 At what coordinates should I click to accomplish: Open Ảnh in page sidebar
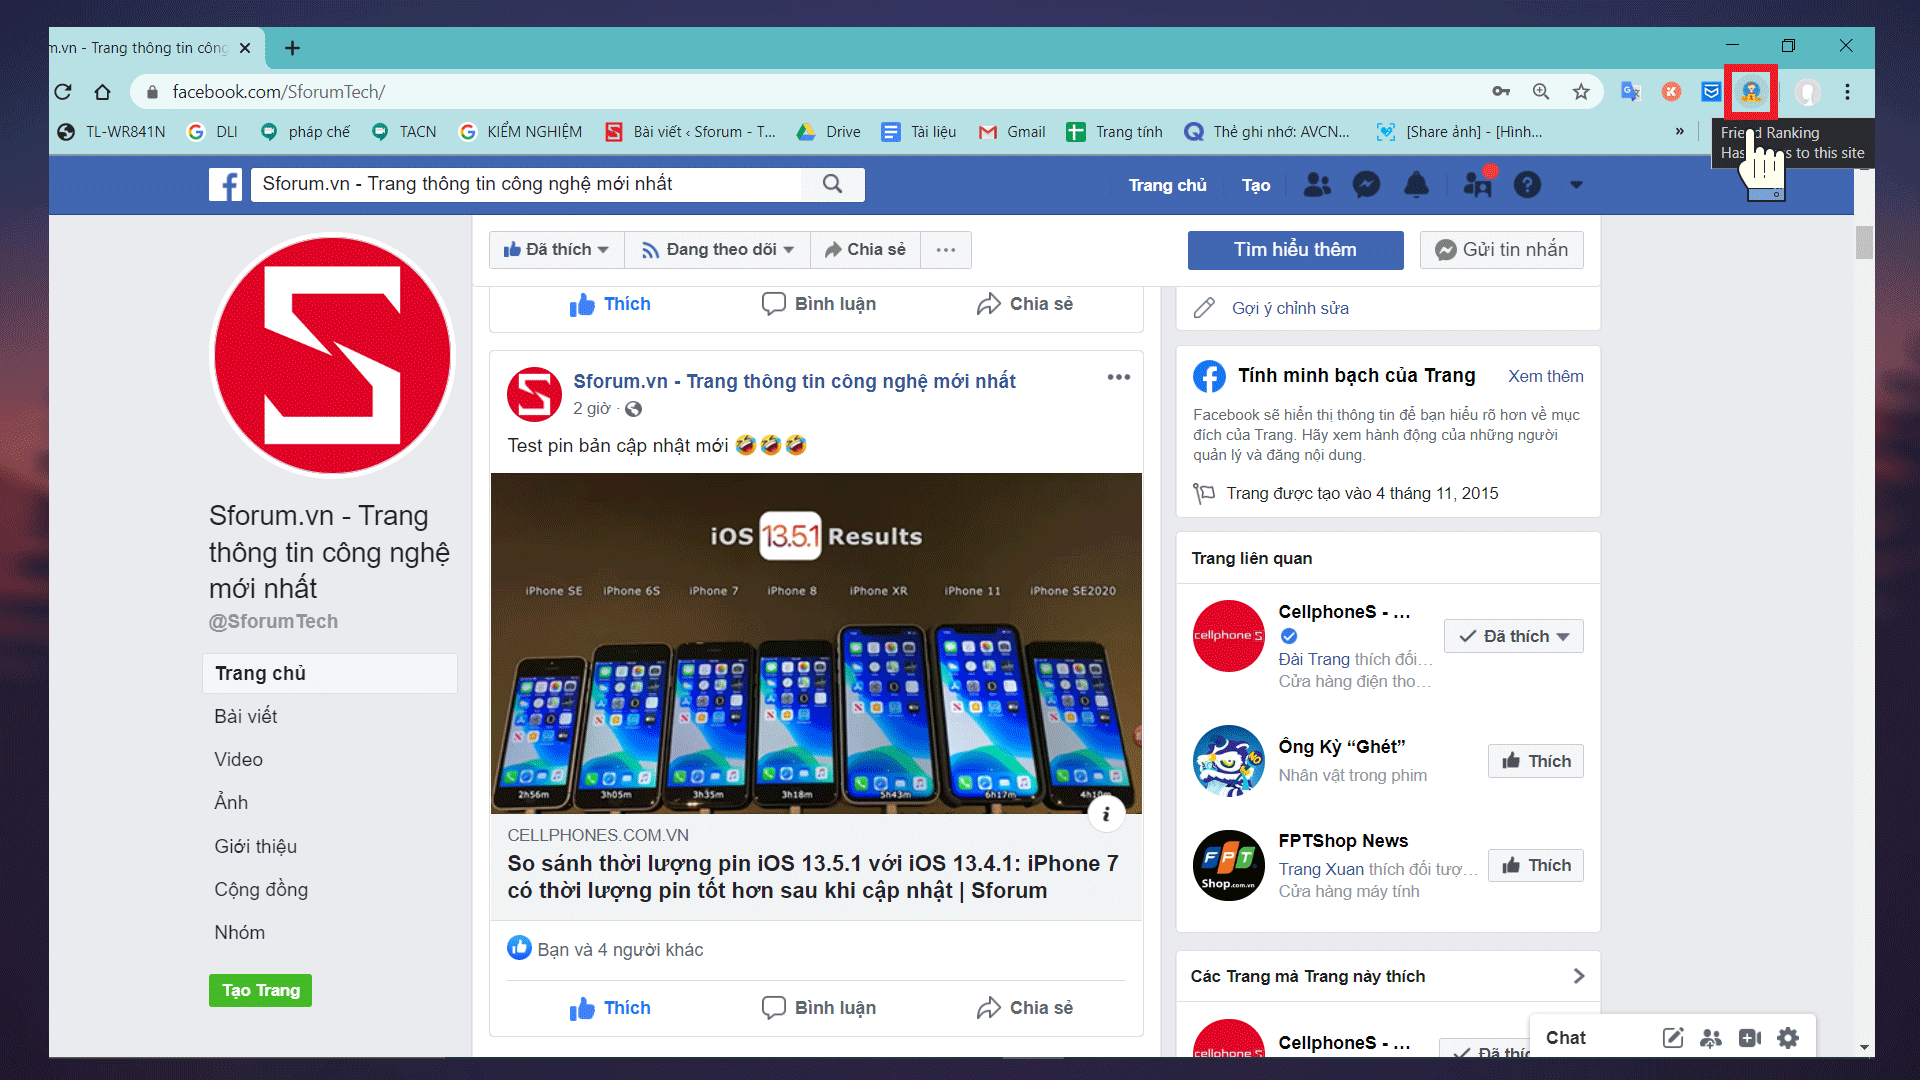pos(231,802)
